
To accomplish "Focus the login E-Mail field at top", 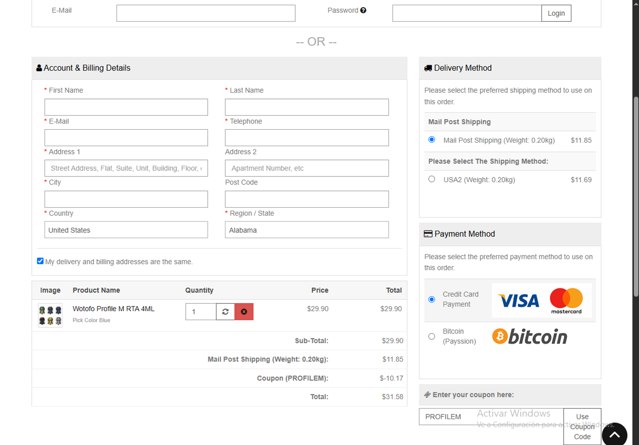I will [x=206, y=13].
